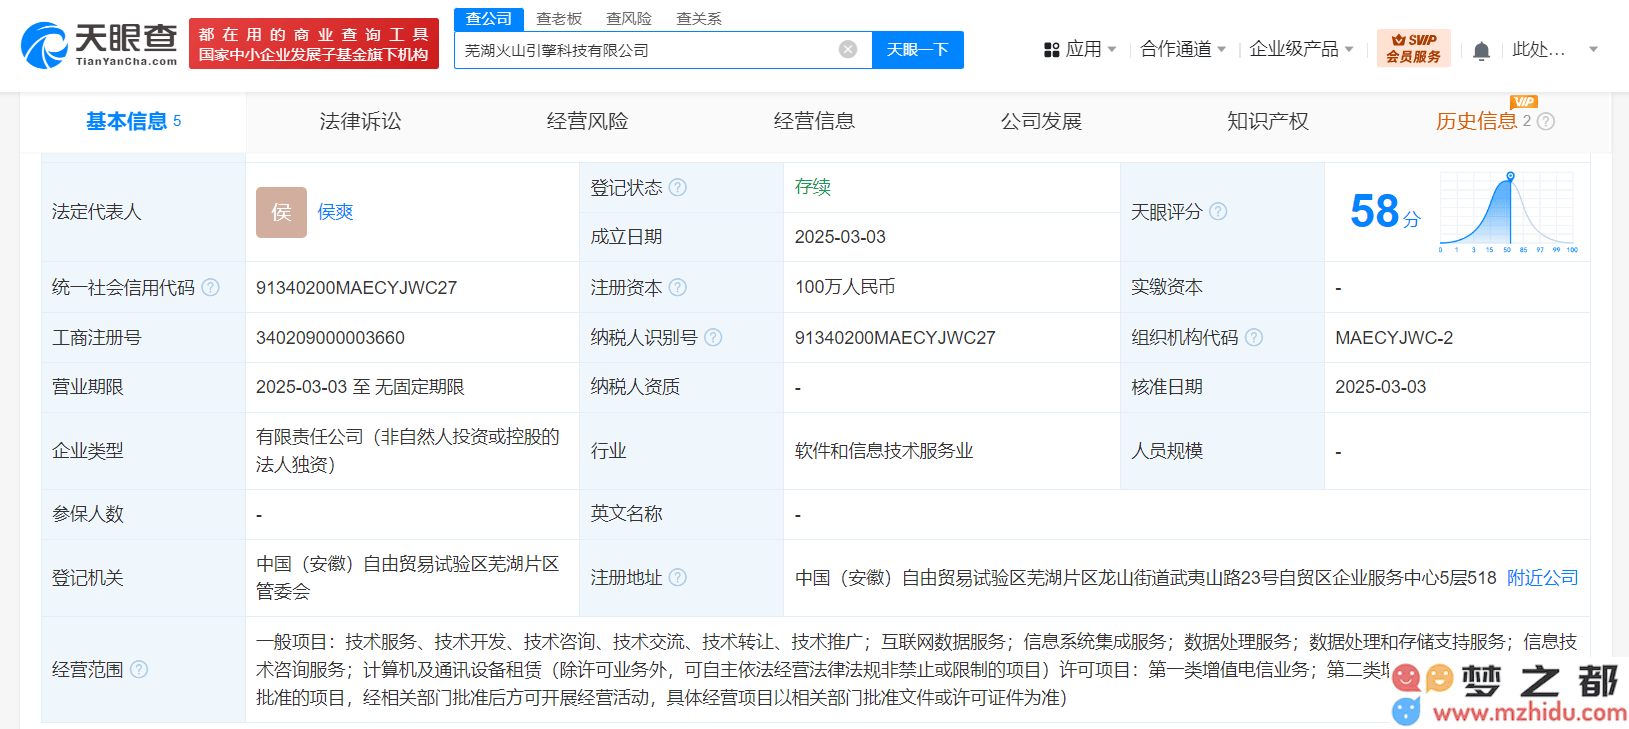Click industry value 软件和信息技术服务业
Screen dimensions: 1629x729
[884, 451]
